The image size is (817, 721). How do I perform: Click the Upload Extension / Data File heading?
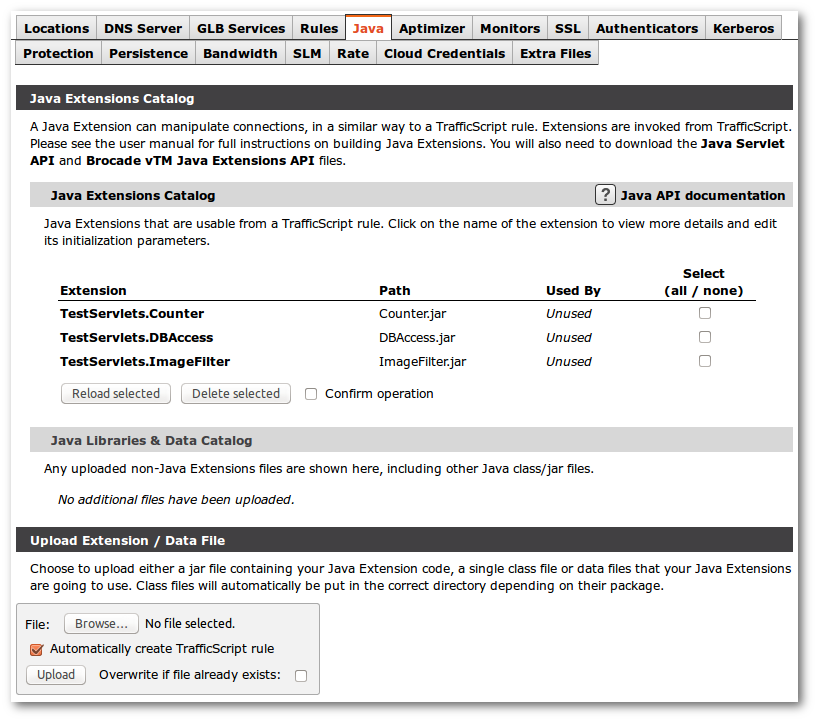click(128, 541)
